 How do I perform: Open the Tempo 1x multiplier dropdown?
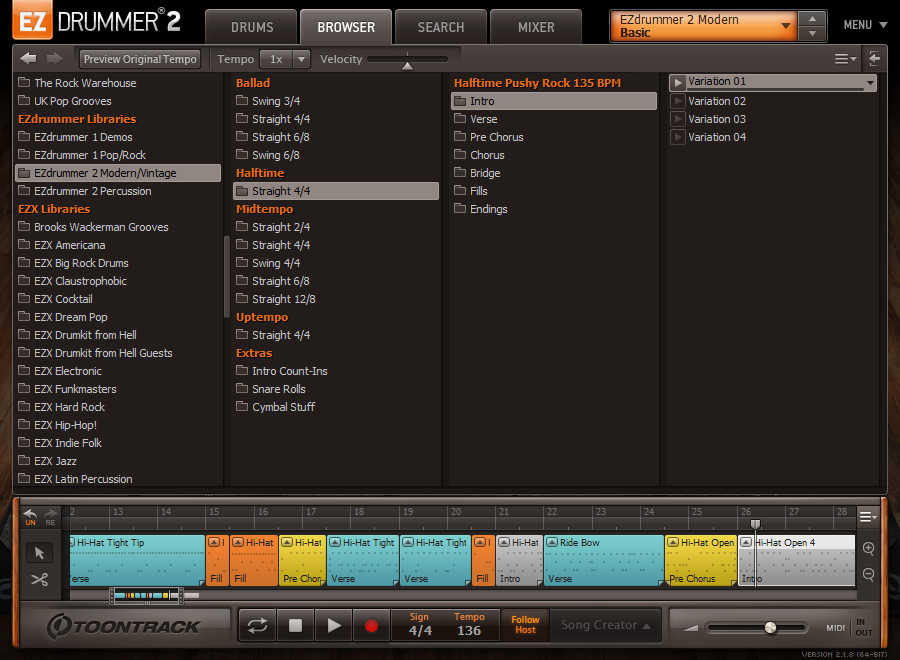[301, 59]
